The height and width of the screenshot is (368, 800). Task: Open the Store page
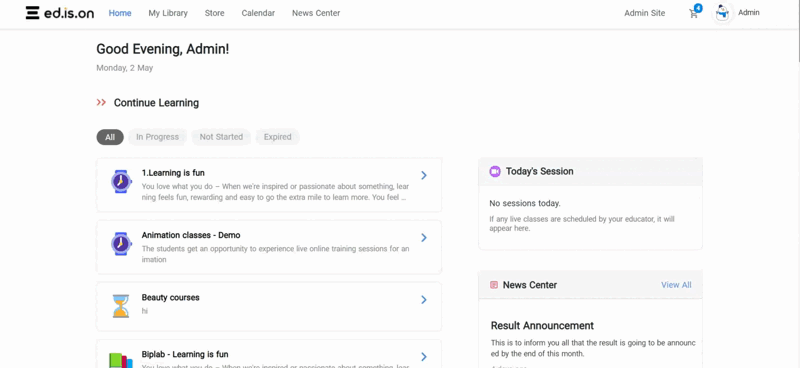click(214, 13)
